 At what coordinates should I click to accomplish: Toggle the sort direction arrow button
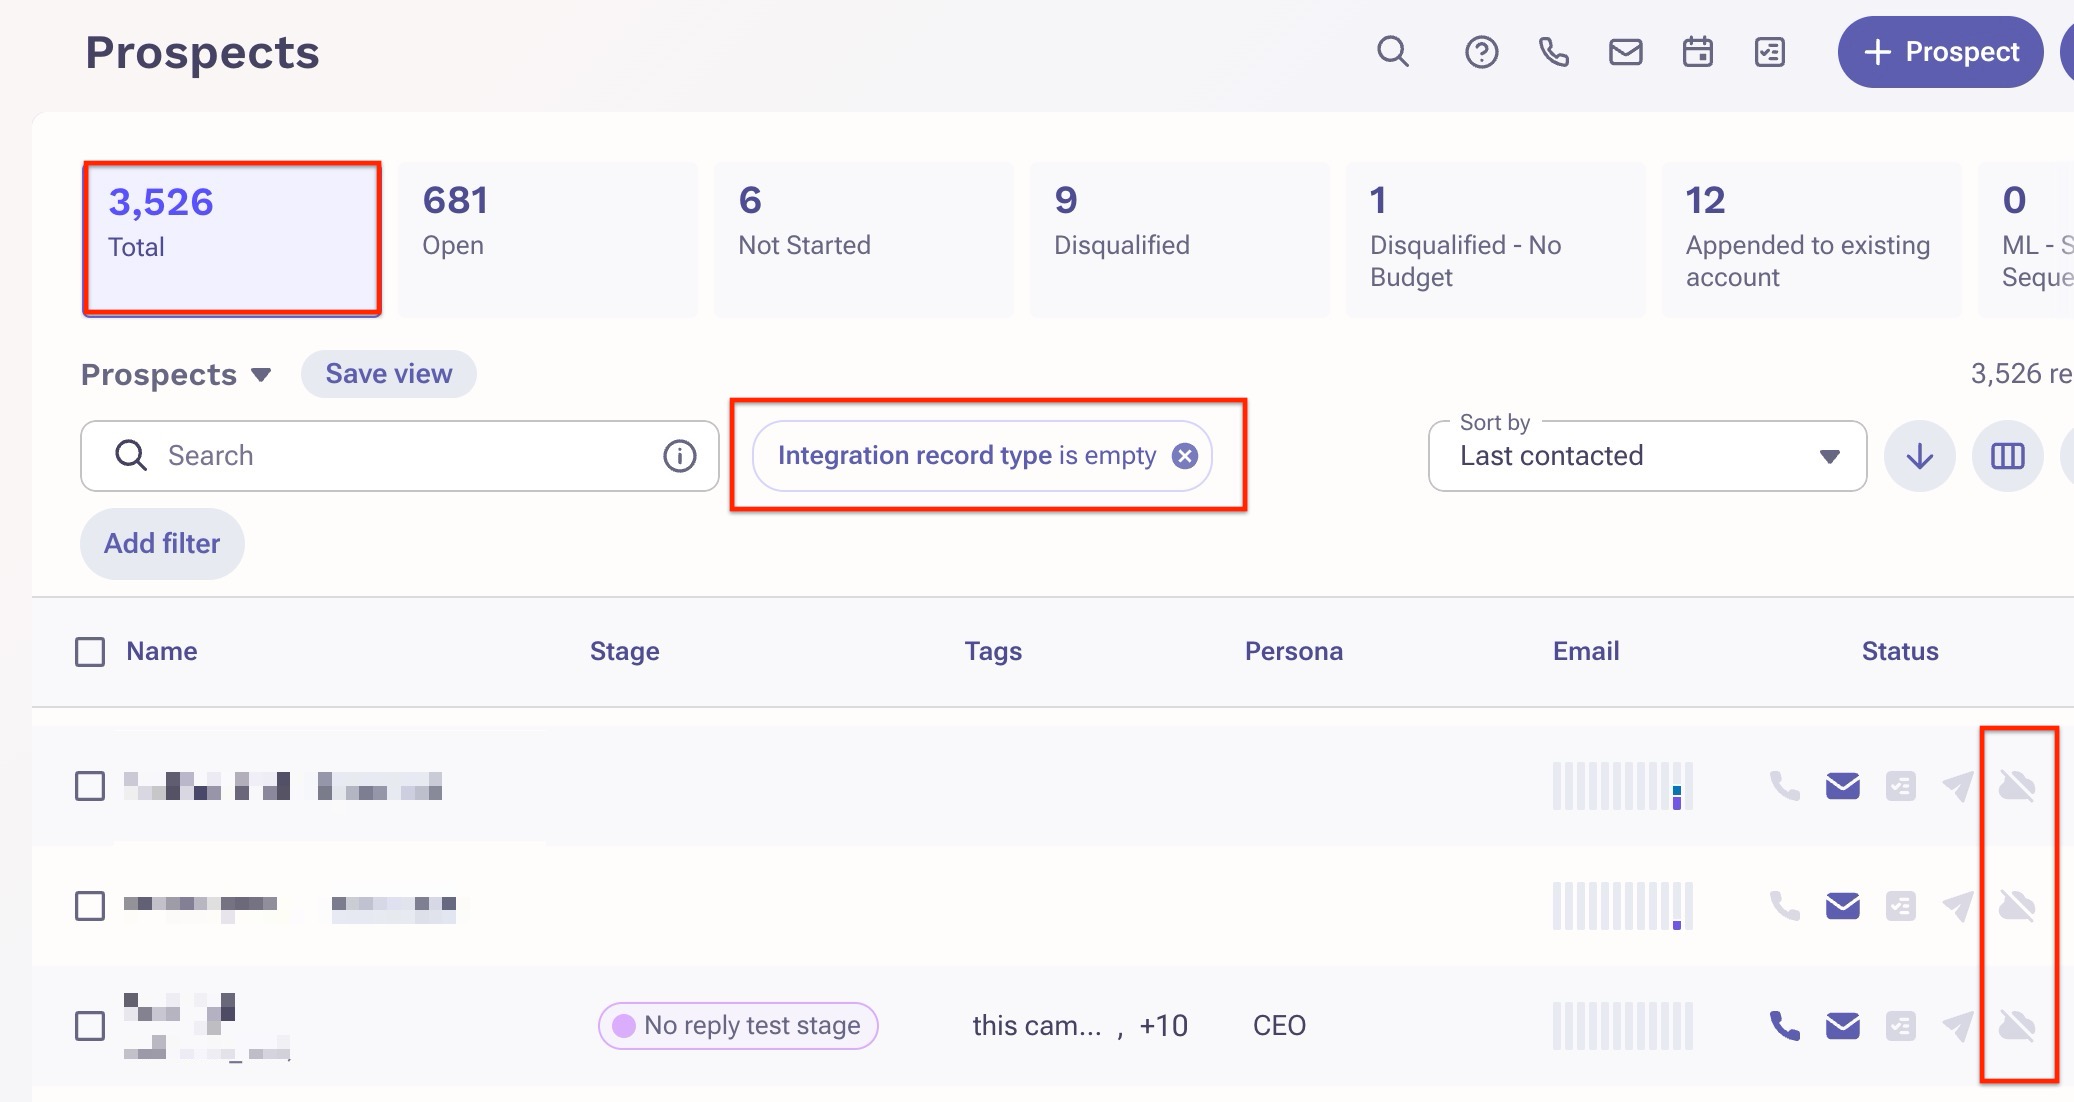(1919, 456)
